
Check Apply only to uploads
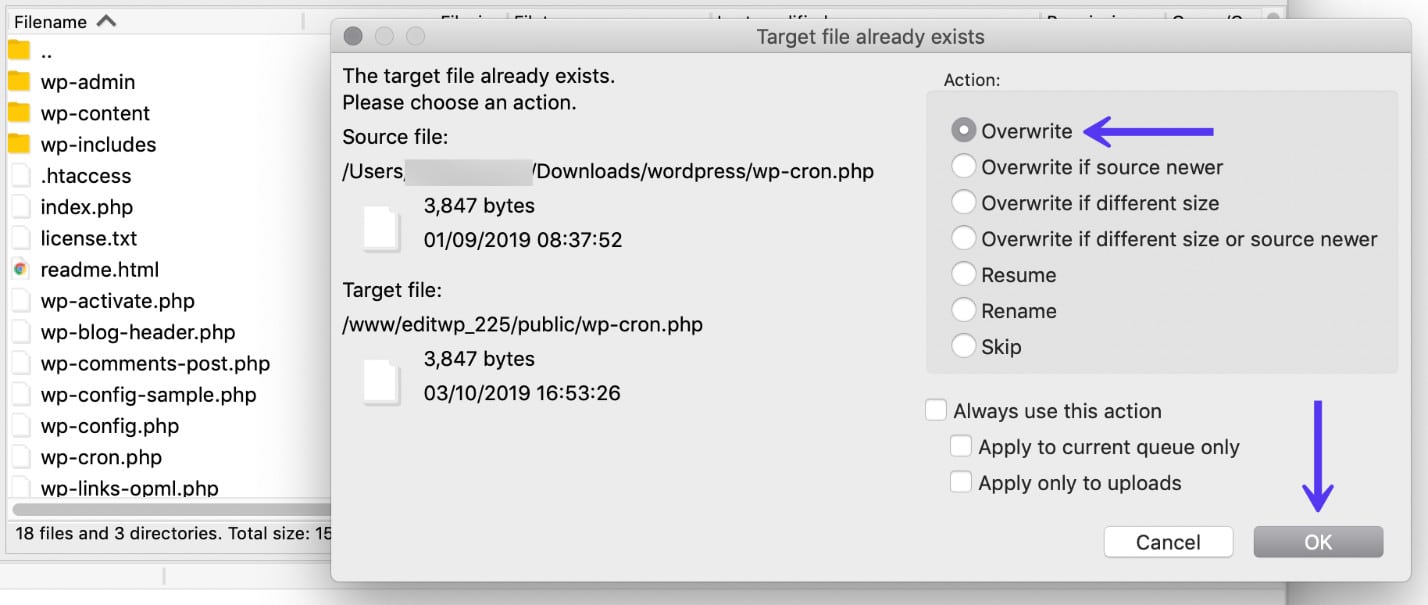pos(961,482)
